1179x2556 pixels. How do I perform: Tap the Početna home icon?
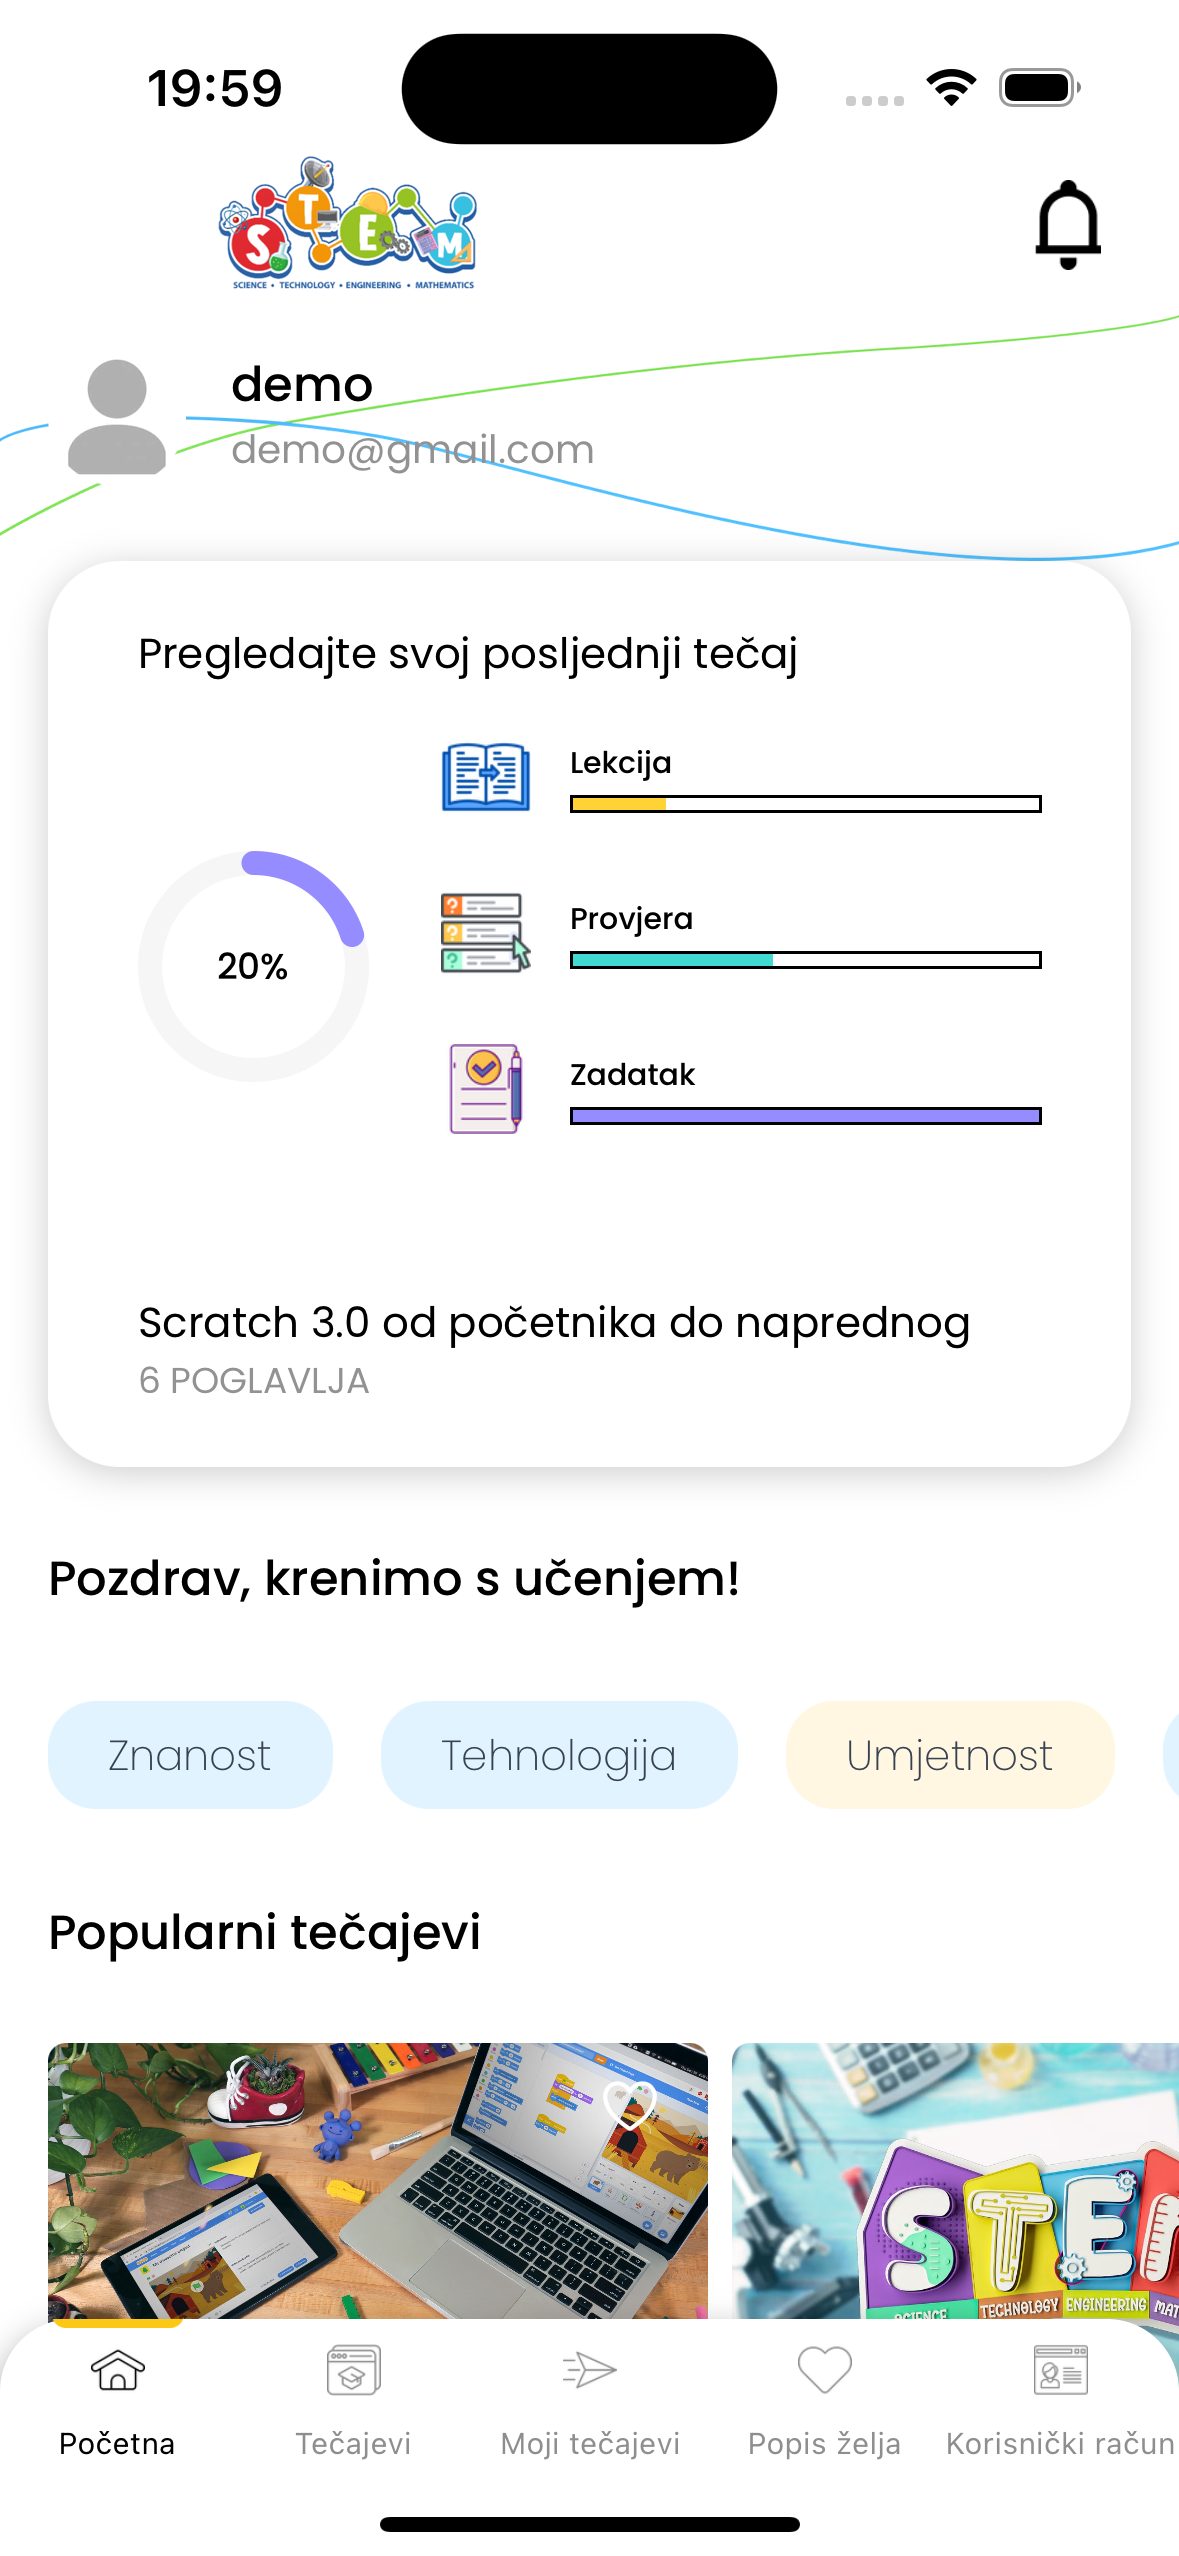[x=118, y=2370]
